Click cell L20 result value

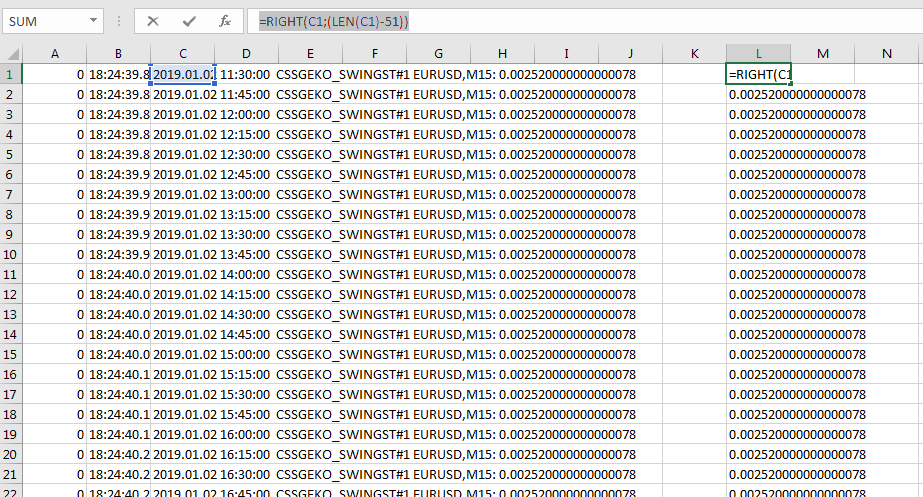coord(758,455)
